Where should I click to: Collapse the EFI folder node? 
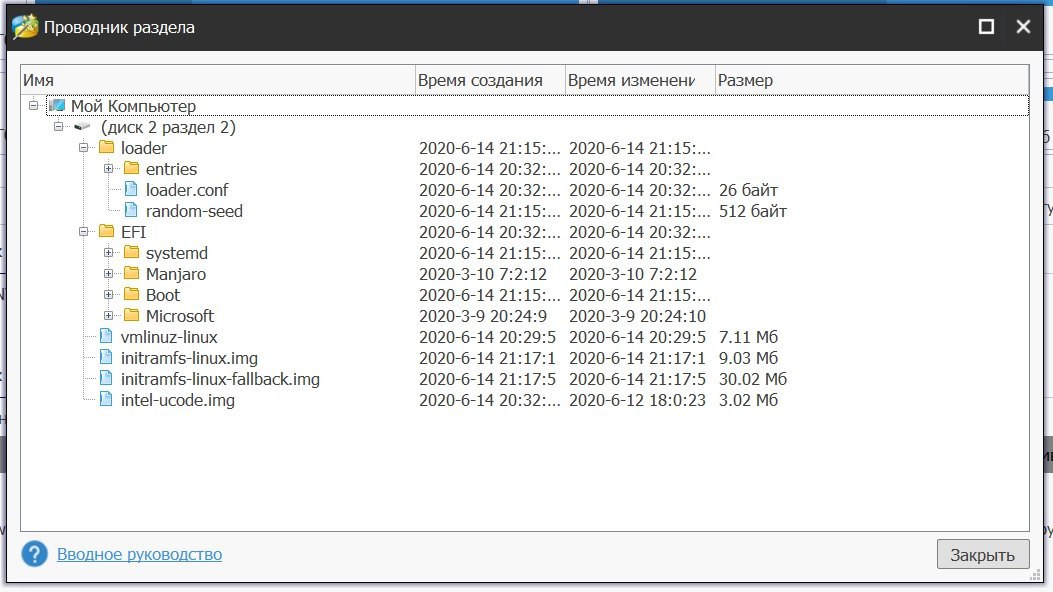(83, 231)
